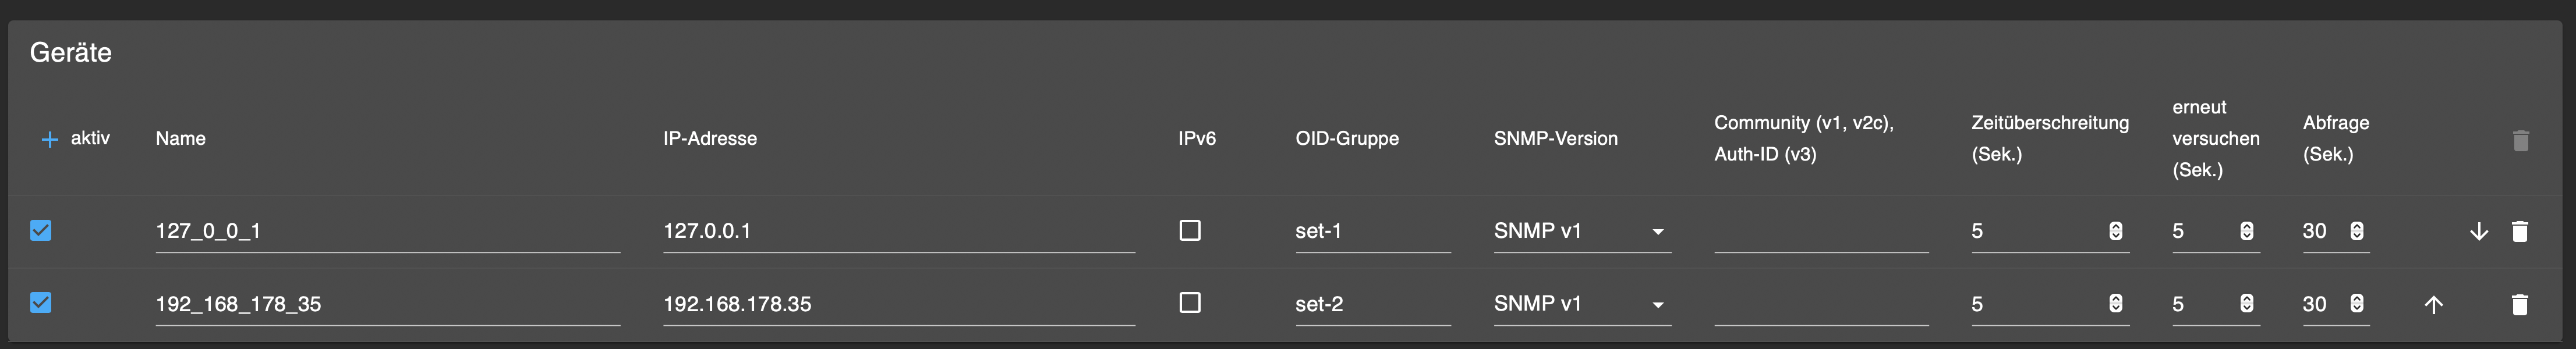Screen dimensions: 2576x349
Task: Move 127_0_0_1 row down with arrow
Action: [2479, 232]
